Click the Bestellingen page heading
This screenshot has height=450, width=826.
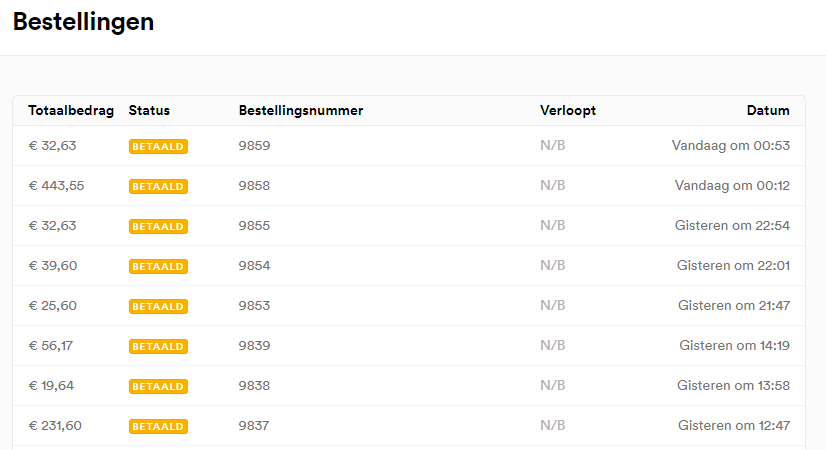(83, 22)
